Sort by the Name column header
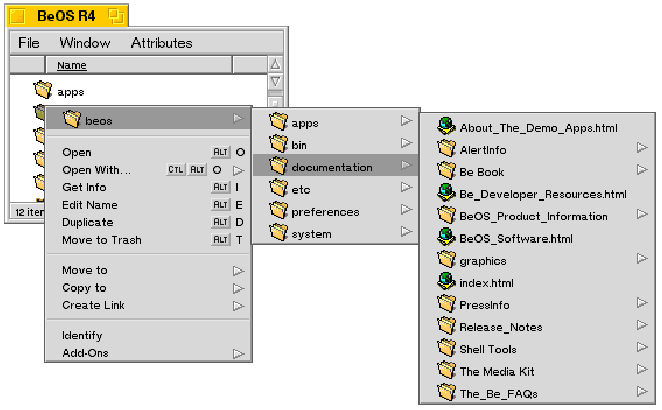The image size is (662, 410). pyautogui.click(x=138, y=65)
